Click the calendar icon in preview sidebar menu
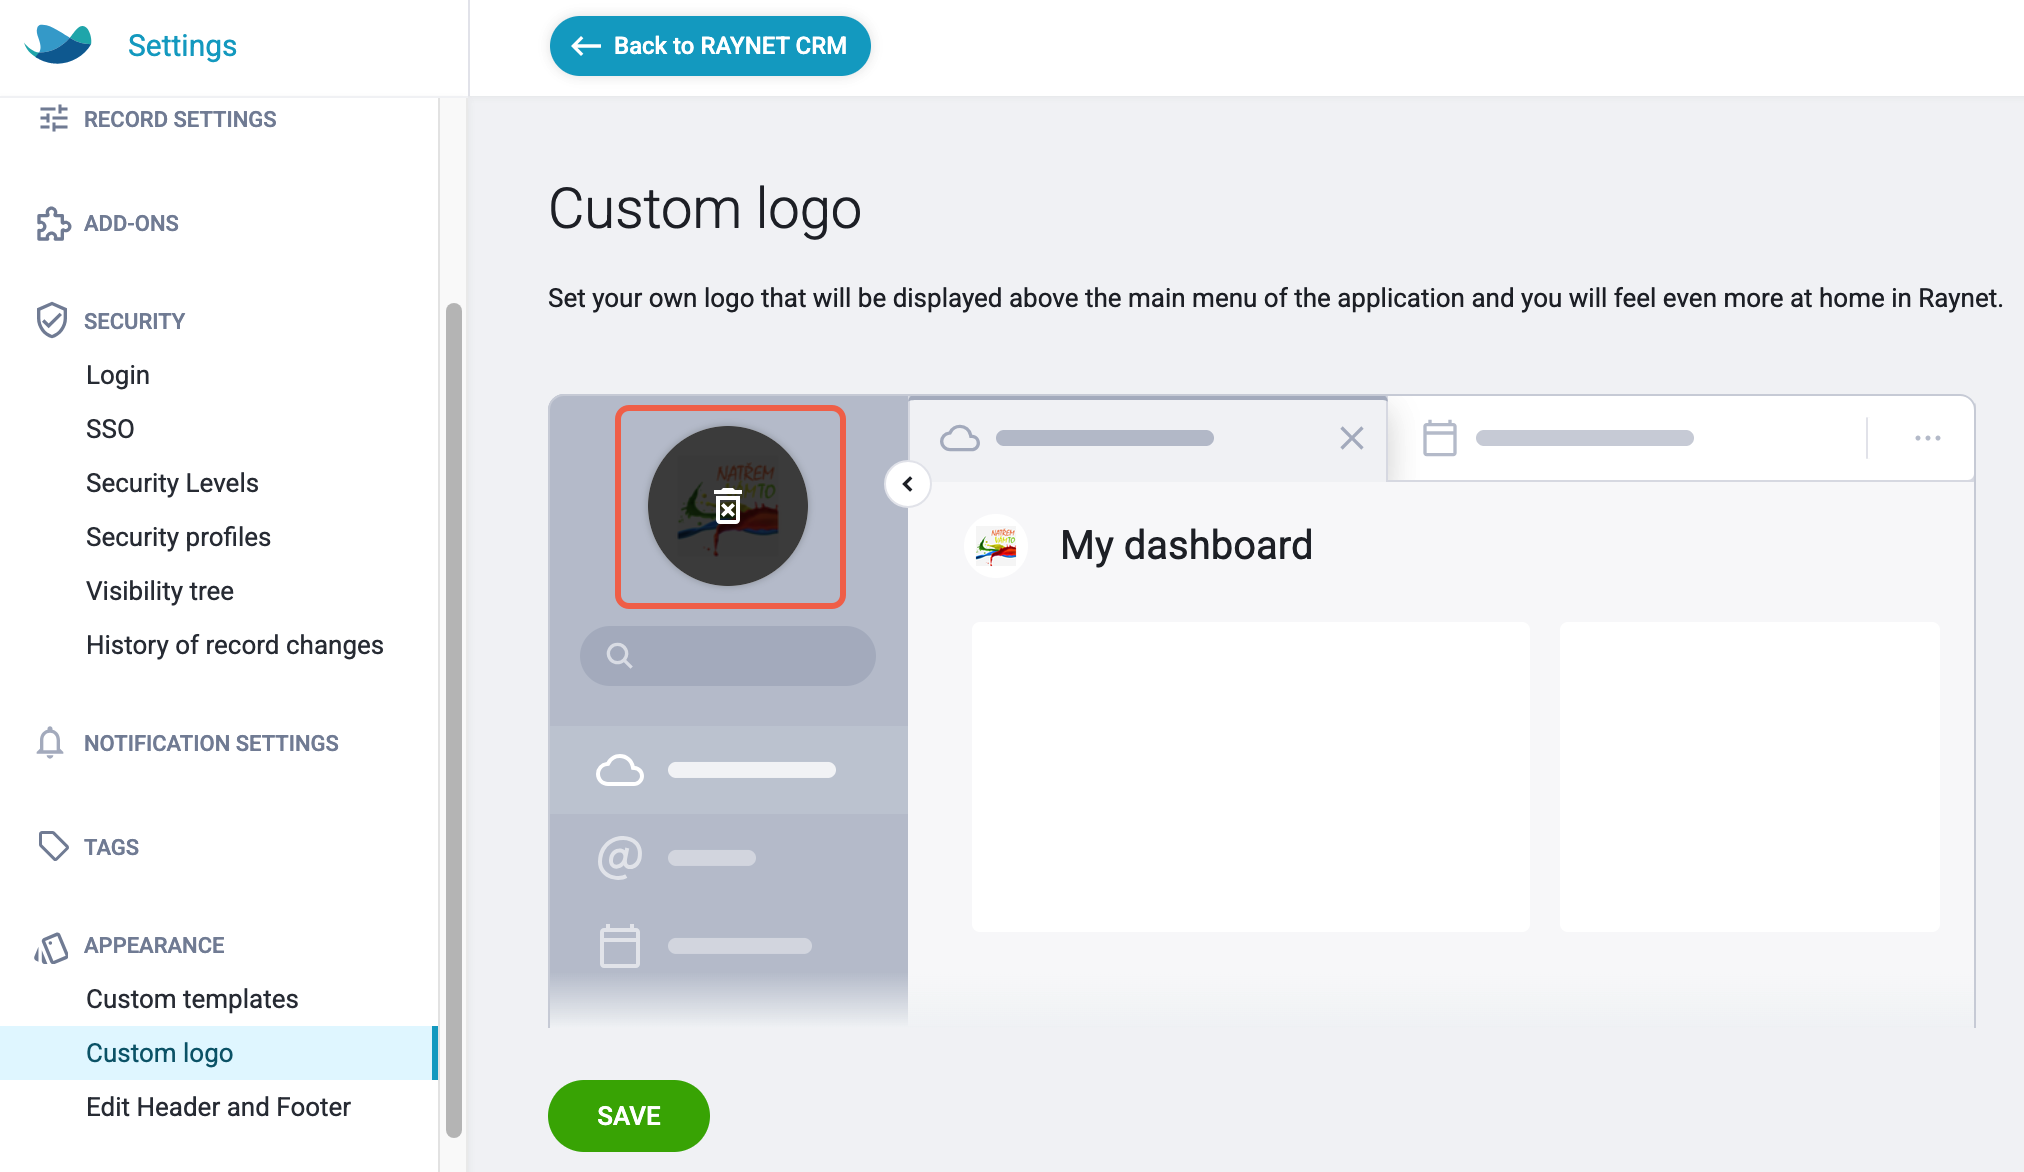2024x1172 pixels. click(x=620, y=946)
